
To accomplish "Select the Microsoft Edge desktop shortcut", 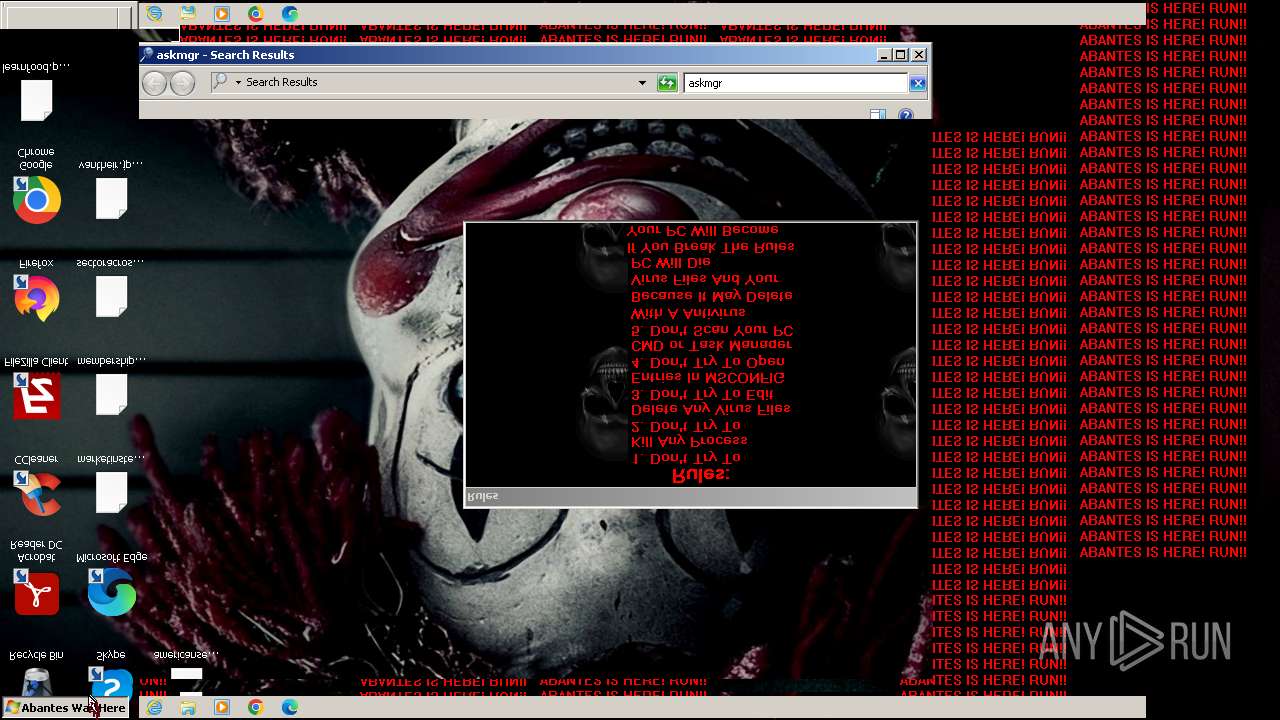I will click(111, 584).
